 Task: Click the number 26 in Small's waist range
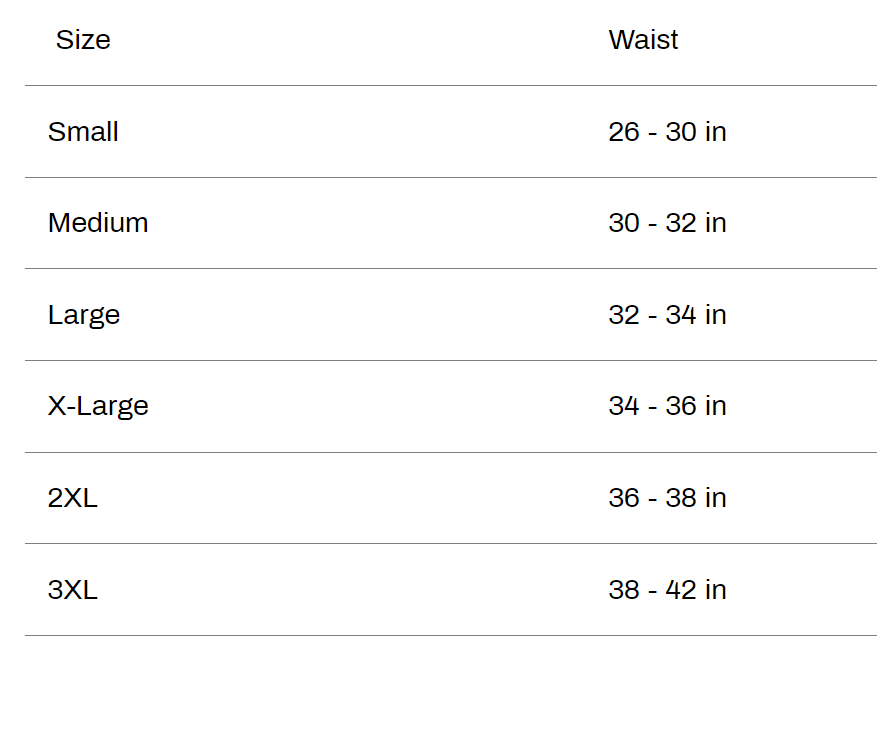[x=624, y=132]
